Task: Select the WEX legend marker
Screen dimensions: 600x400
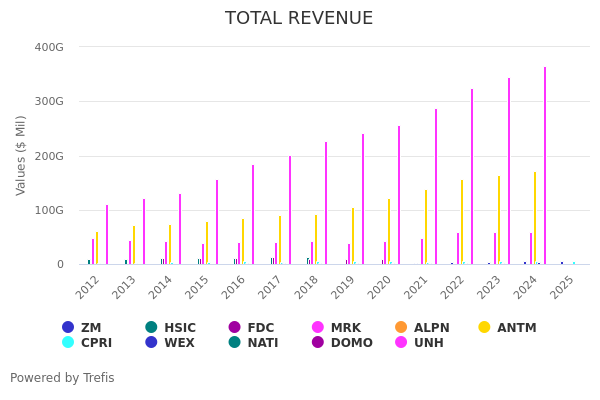Action: (151, 343)
